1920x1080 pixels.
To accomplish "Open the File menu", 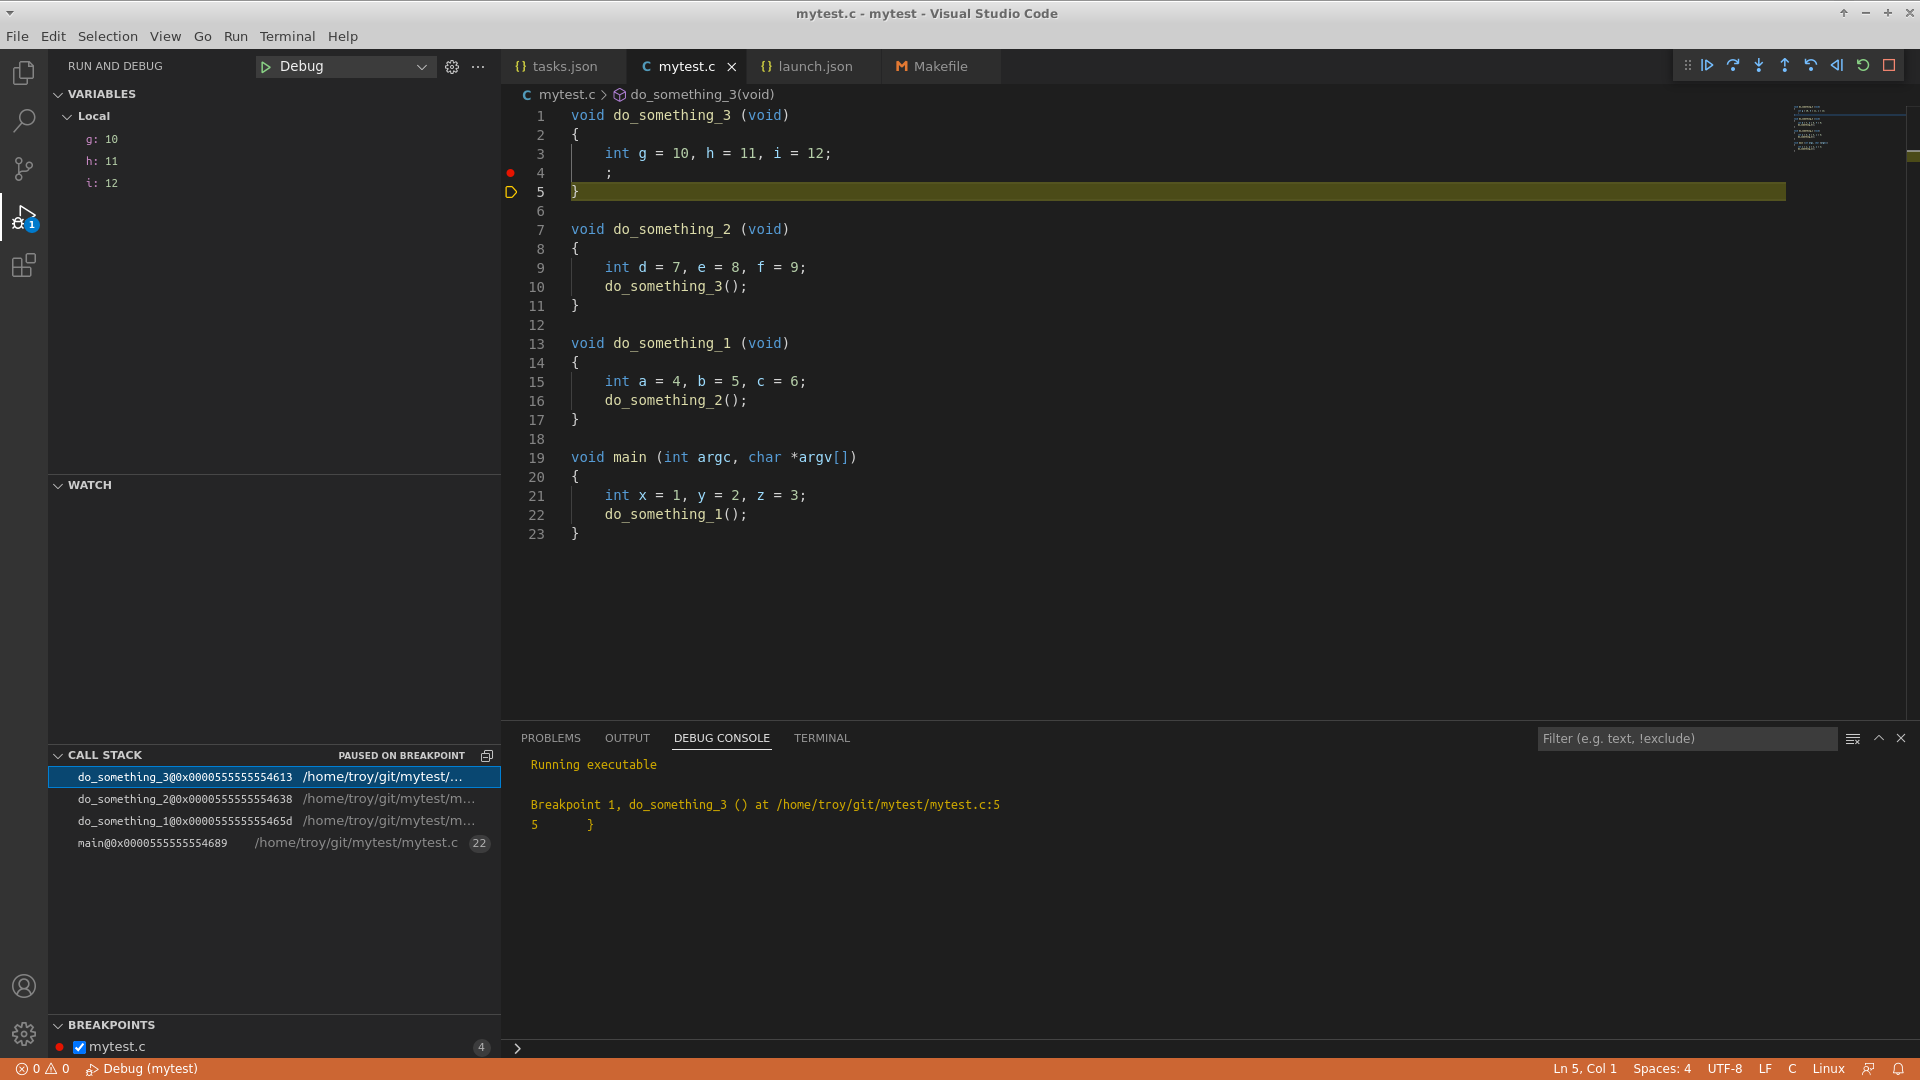I will pos(17,36).
